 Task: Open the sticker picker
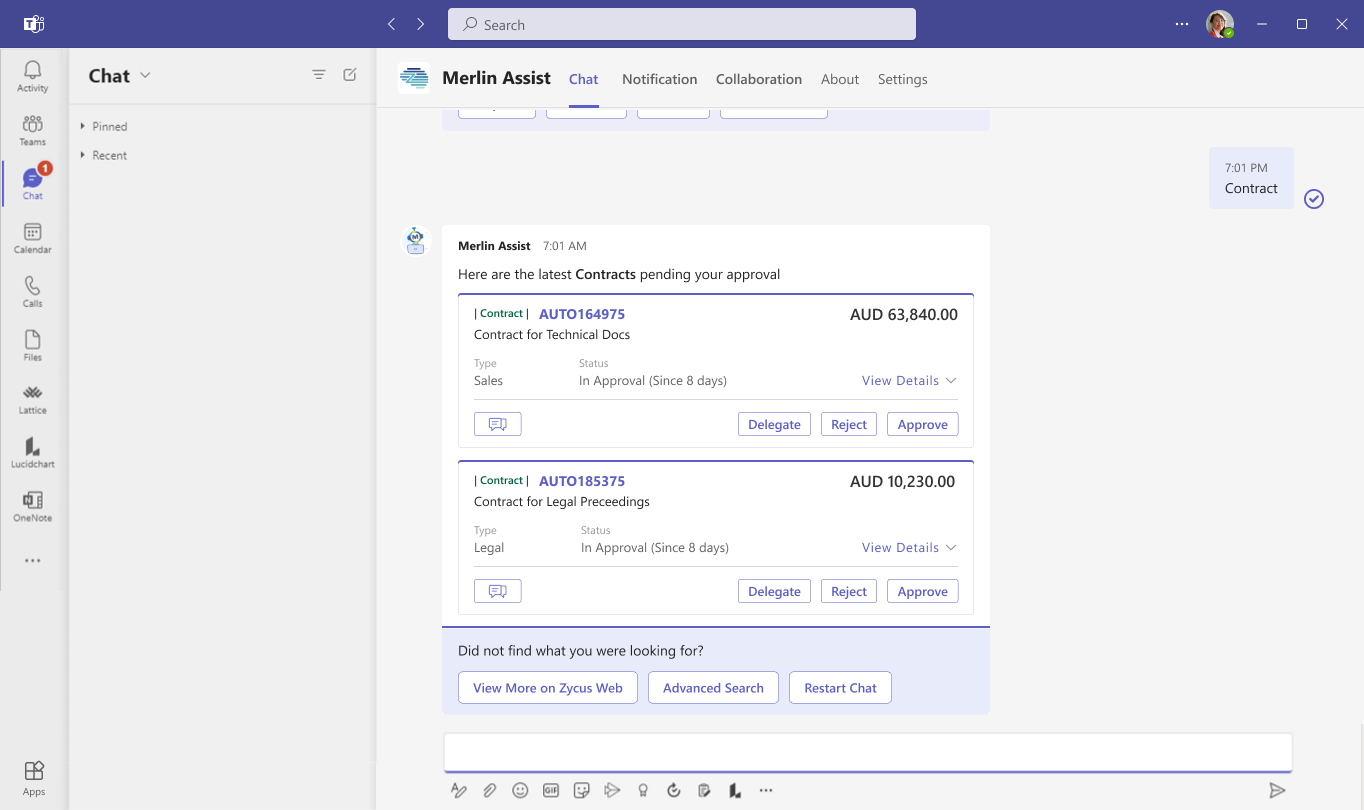coord(582,790)
